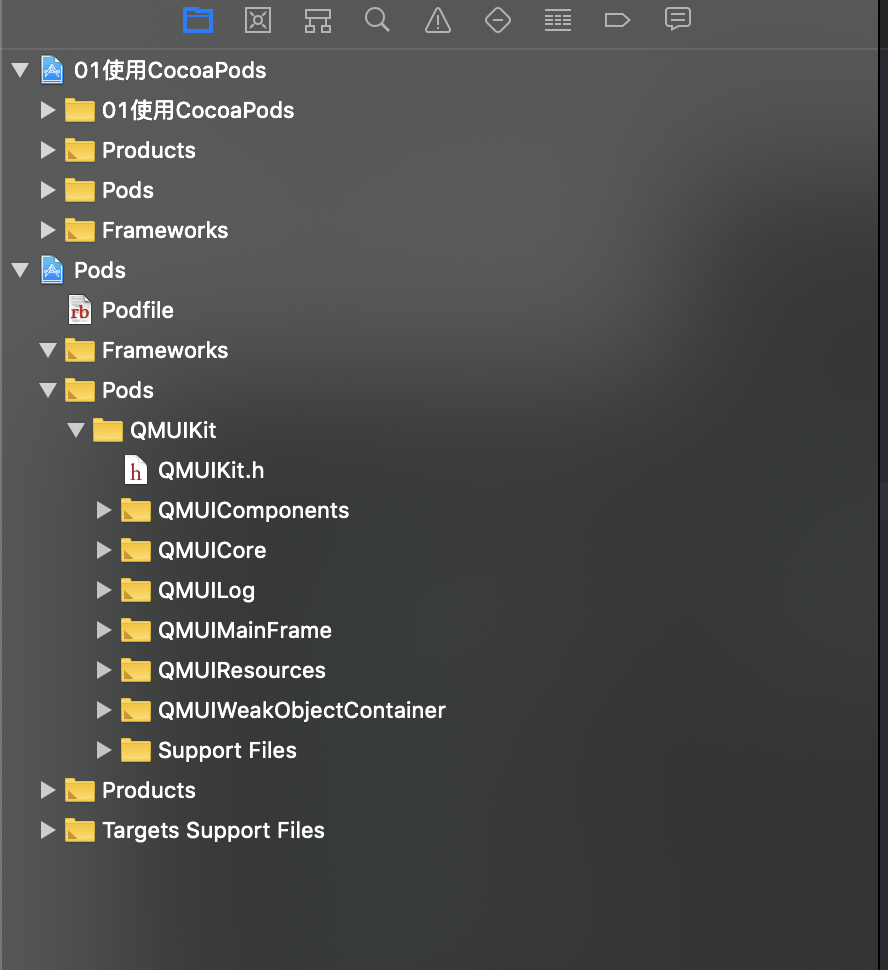Image resolution: width=888 pixels, height=970 pixels.
Task: Open the Debug navigator lines icon
Action: pyautogui.click(x=558, y=20)
